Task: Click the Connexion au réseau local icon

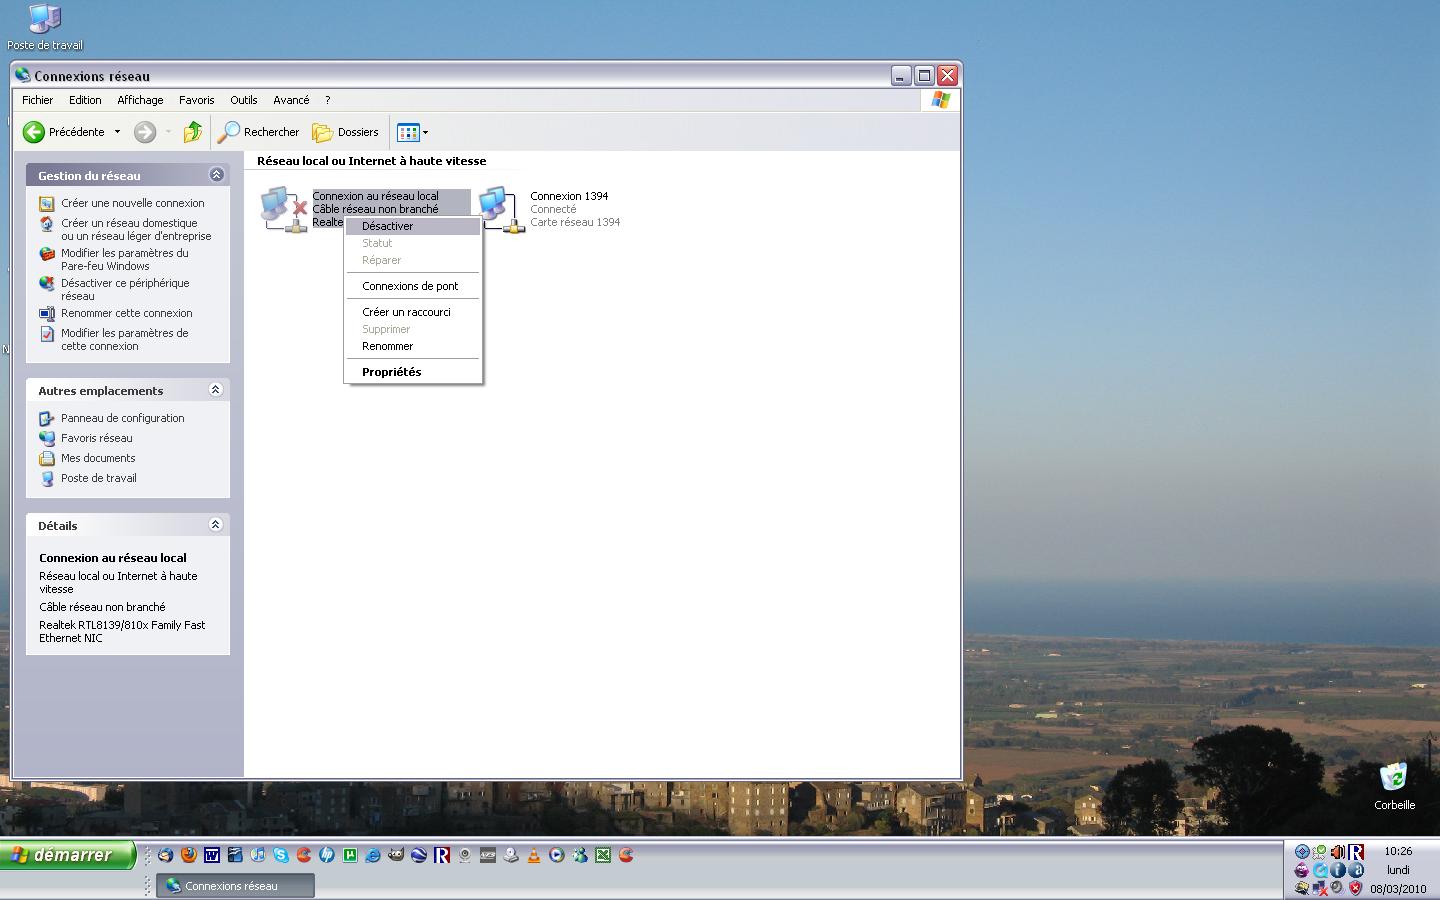Action: pyautogui.click(x=282, y=209)
